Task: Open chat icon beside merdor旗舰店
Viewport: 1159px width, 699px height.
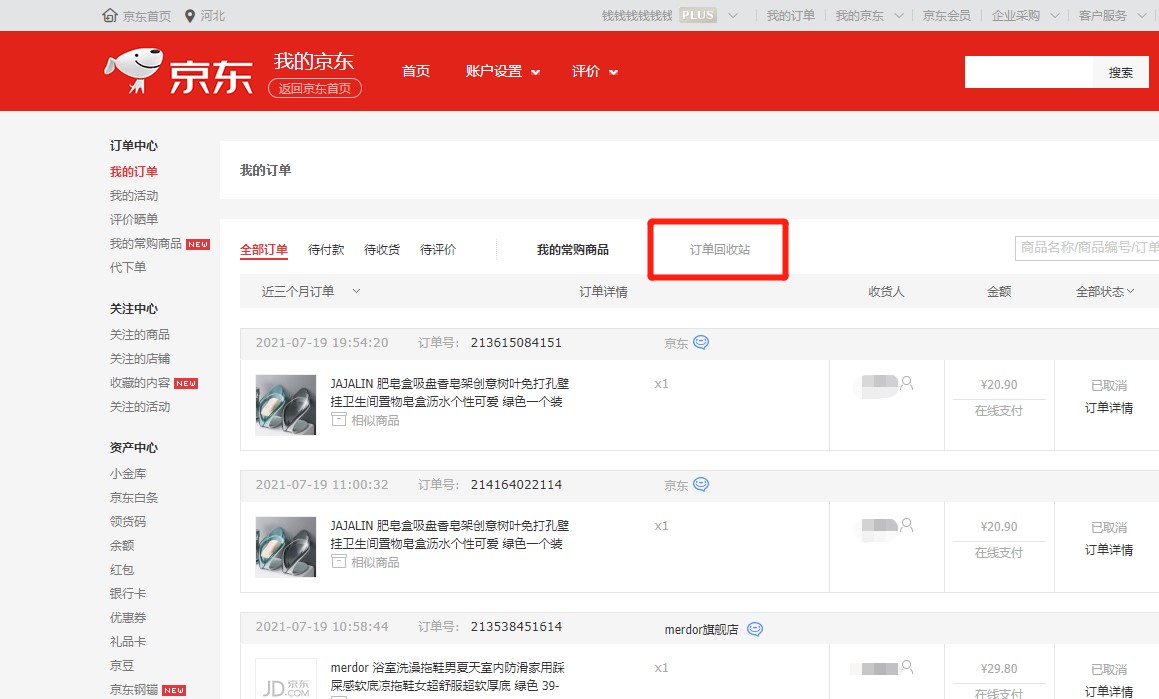Action: [x=755, y=629]
